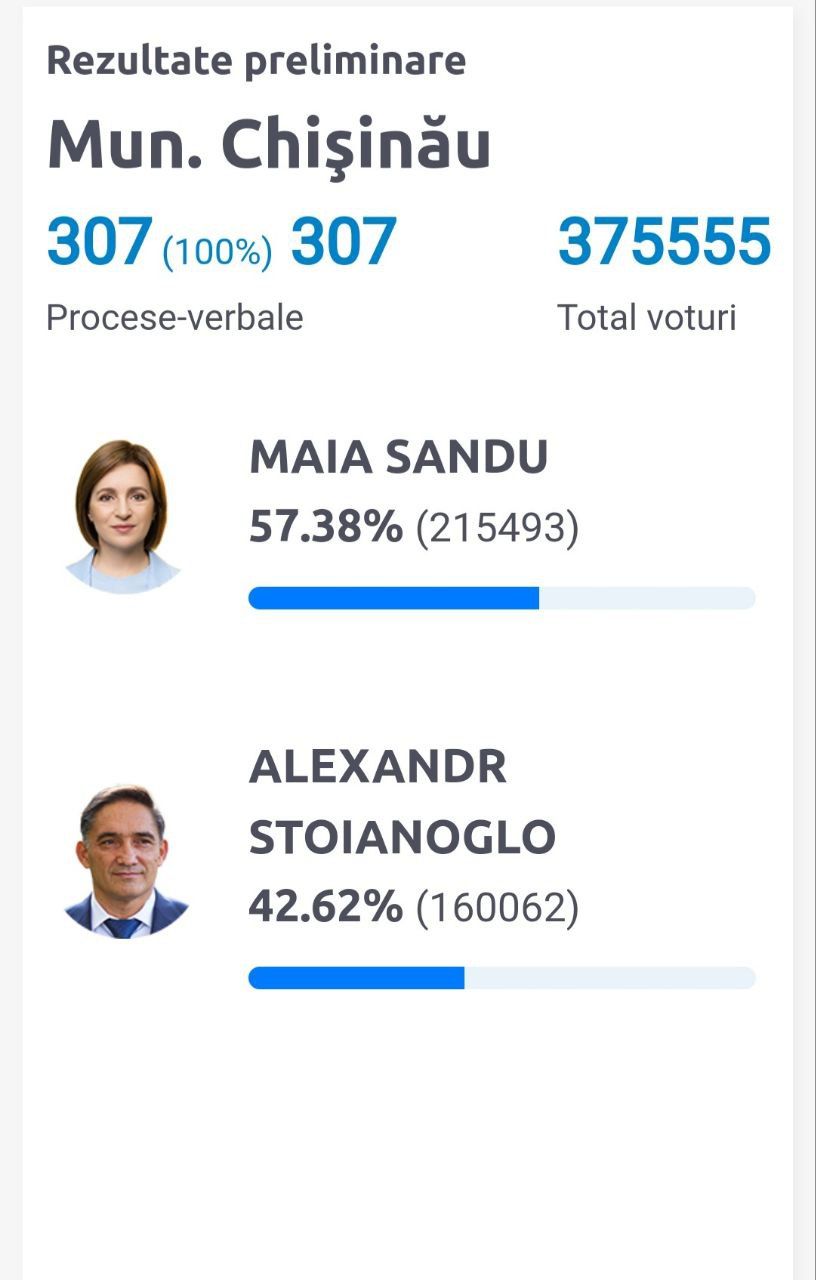Select the ALEXANDR name line
The width and height of the screenshot is (816, 1280).
pyautogui.click(x=378, y=767)
